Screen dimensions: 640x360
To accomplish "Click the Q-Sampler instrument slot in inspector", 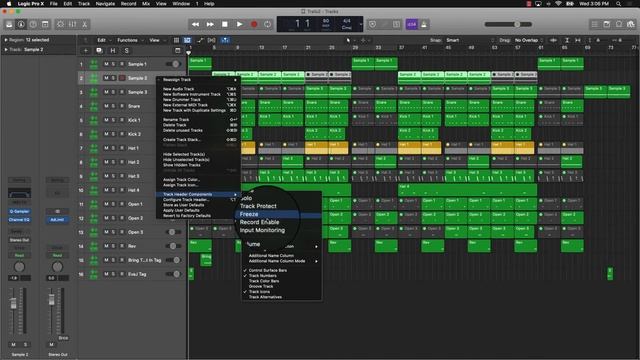I will pos(19,211).
